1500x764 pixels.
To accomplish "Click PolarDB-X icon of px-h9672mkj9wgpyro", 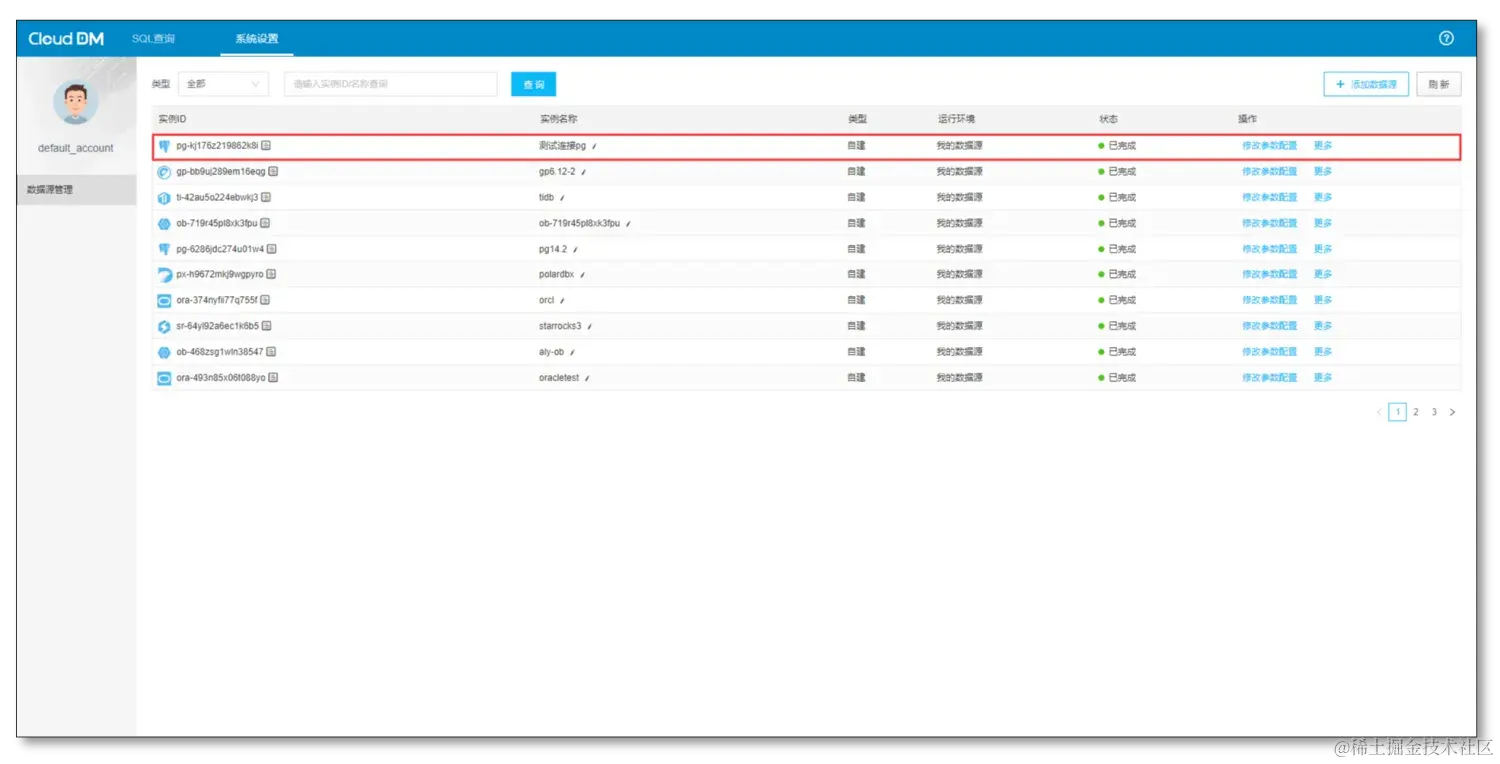I will (164, 275).
